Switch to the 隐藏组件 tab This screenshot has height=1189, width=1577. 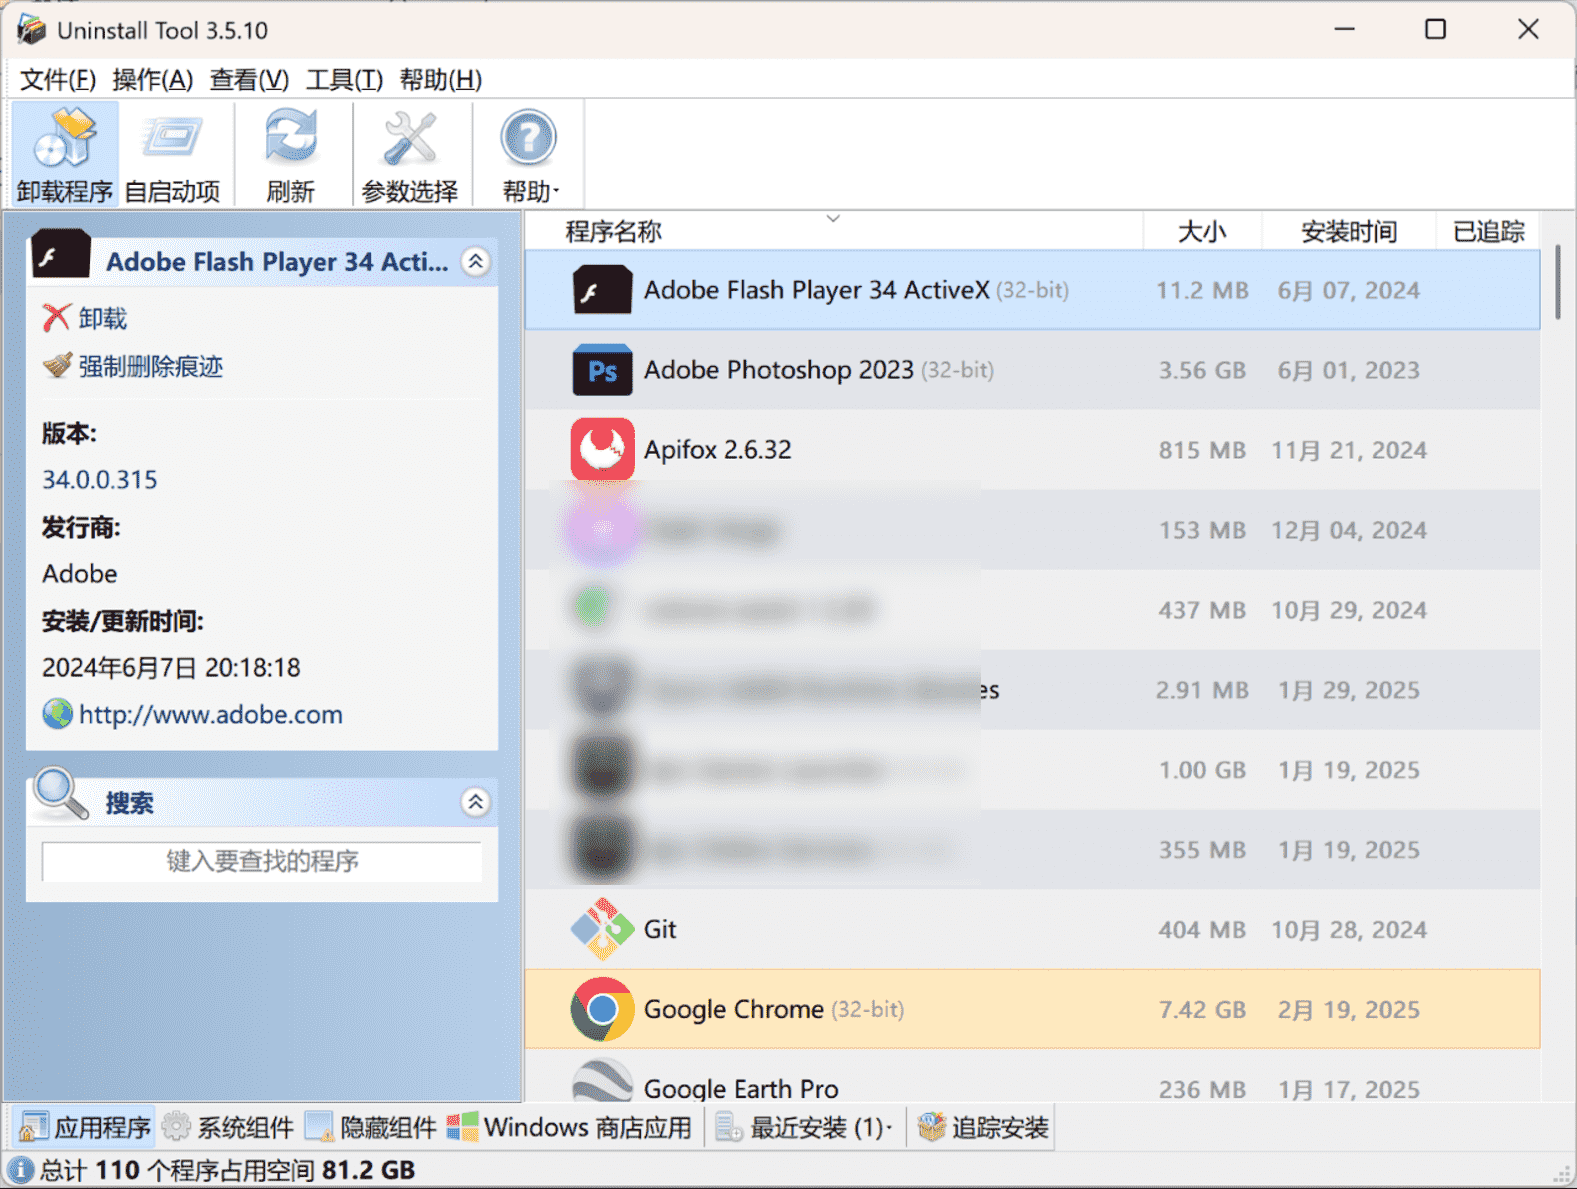371,1128
